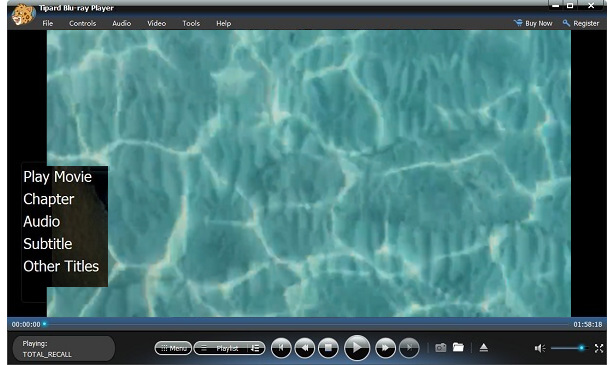Rewind using the fast backward button

(x=305, y=348)
